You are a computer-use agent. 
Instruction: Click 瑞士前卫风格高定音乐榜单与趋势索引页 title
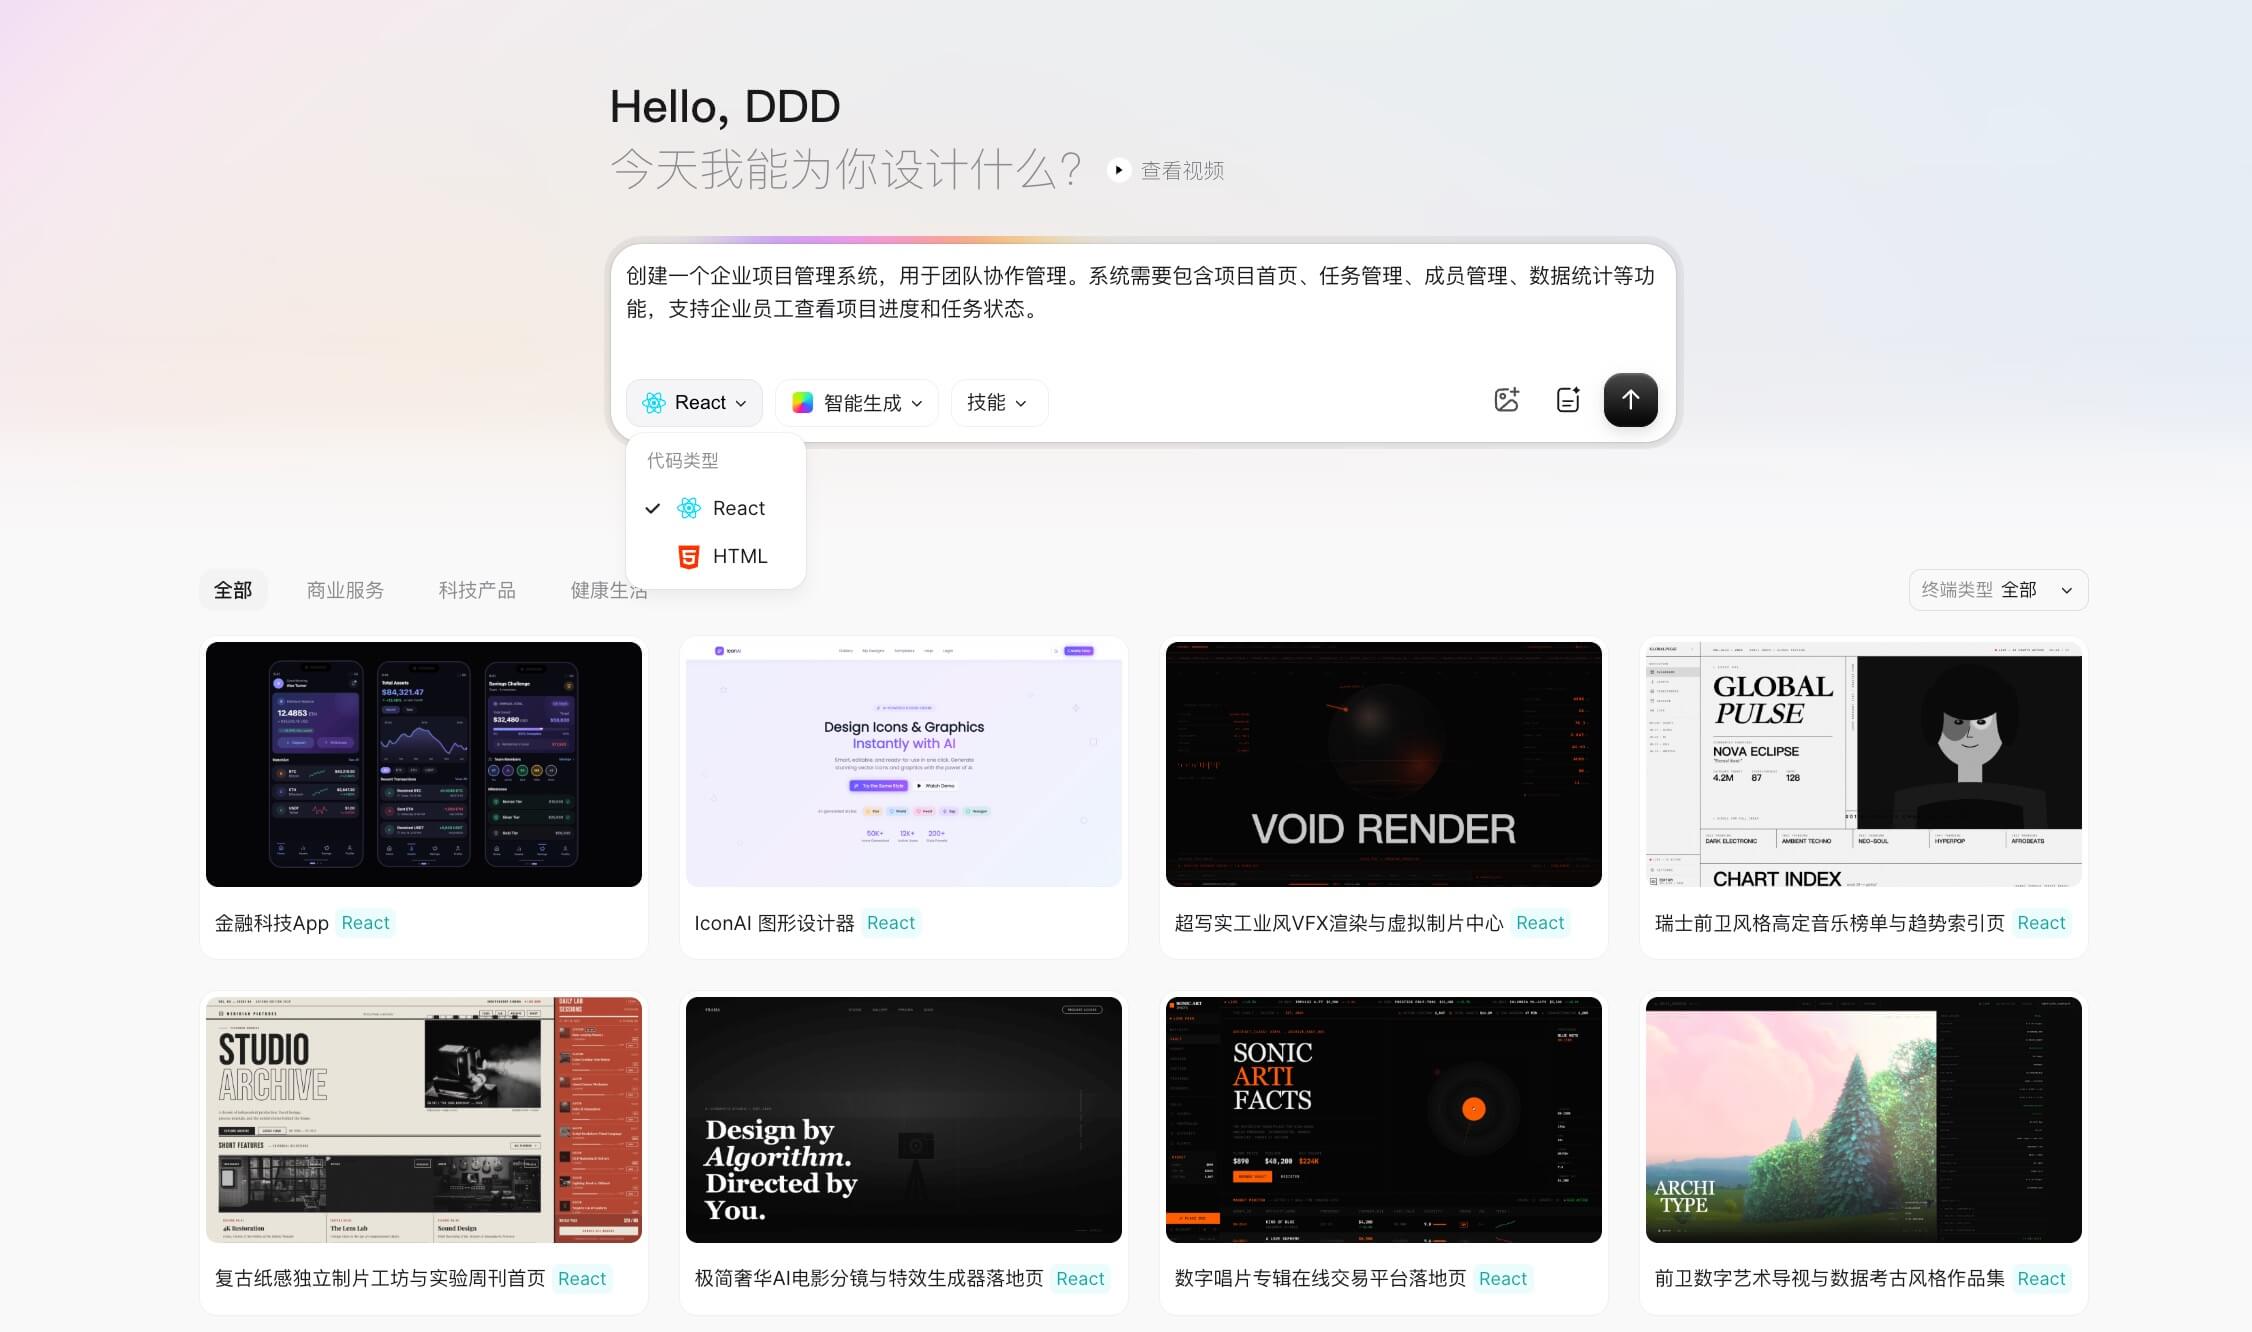pyautogui.click(x=1830, y=923)
